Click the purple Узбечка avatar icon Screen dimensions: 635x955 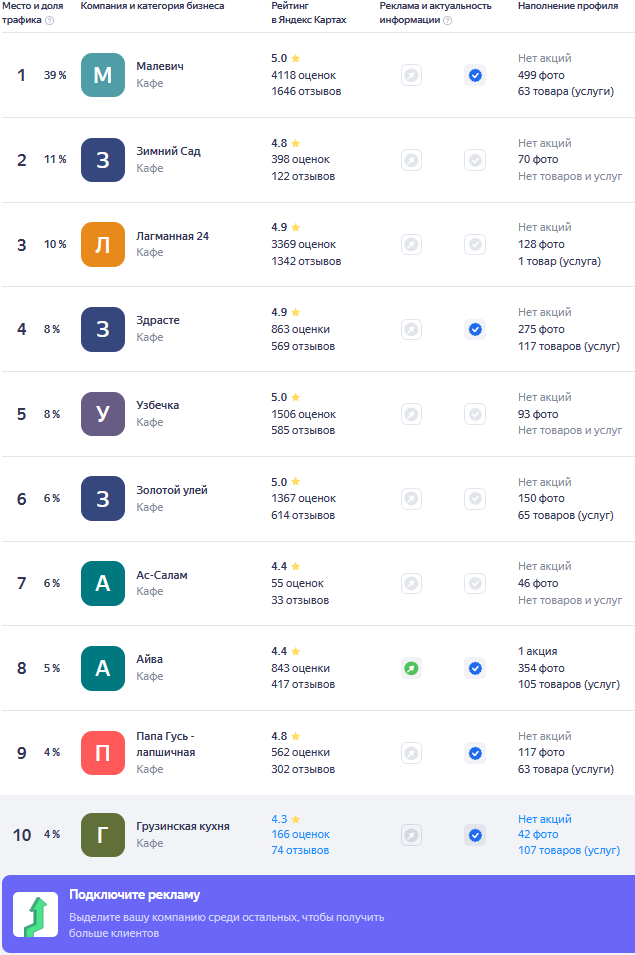(x=102, y=414)
